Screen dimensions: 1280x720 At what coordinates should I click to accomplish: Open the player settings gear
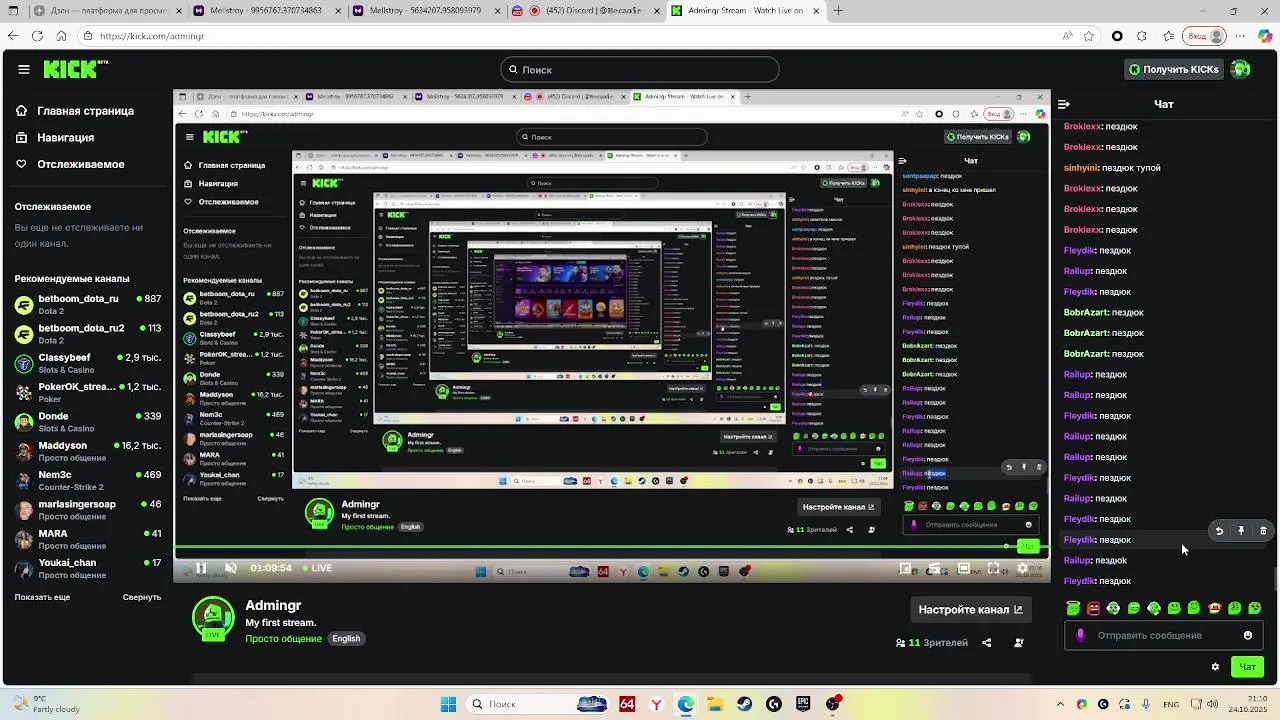[x=1022, y=568]
